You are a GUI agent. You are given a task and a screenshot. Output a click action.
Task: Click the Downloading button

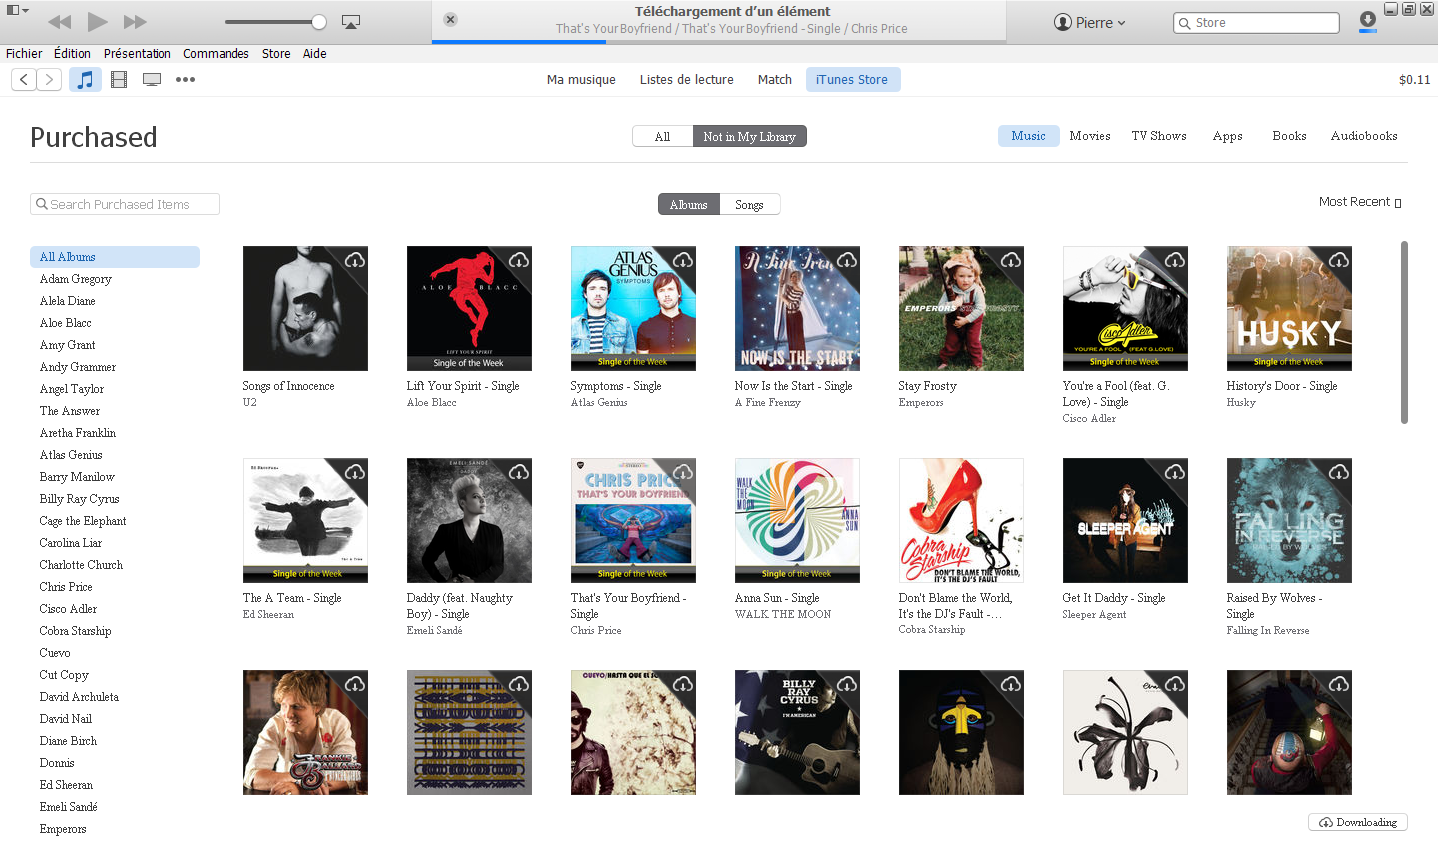(1358, 822)
